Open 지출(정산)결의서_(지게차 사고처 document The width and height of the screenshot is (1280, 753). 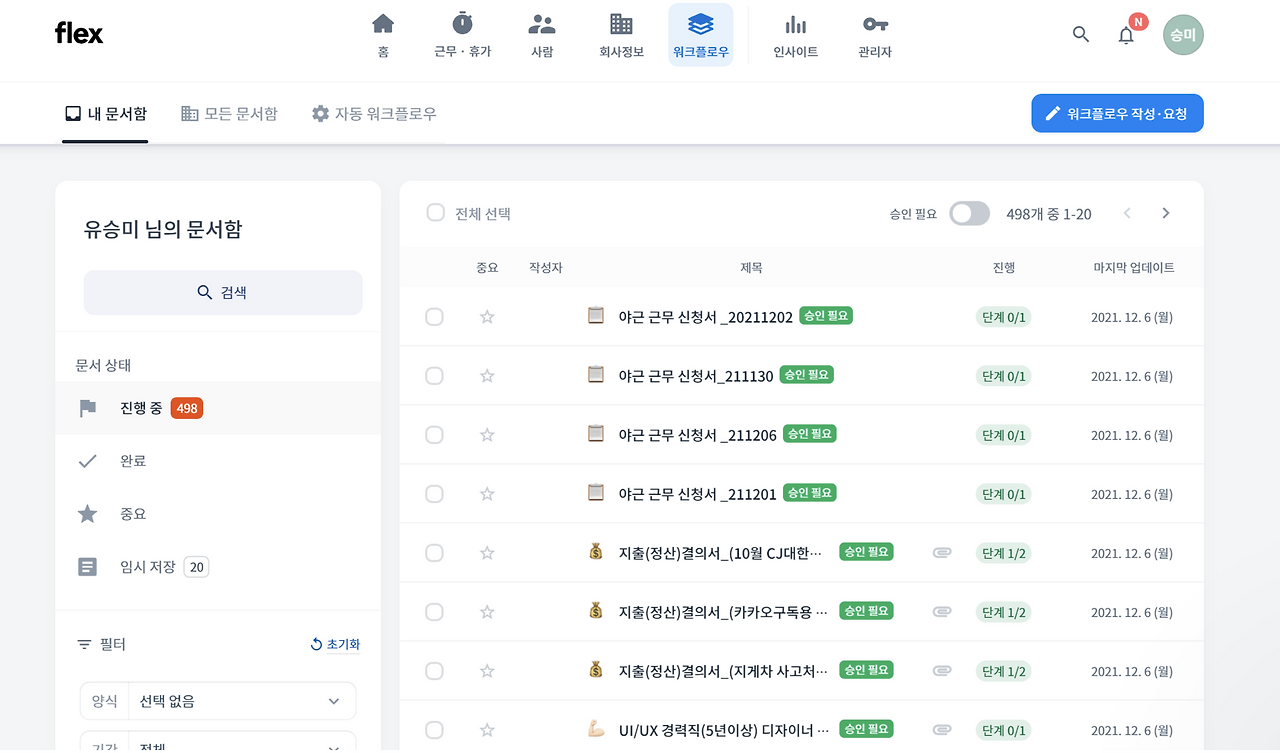pyautogui.click(x=724, y=671)
